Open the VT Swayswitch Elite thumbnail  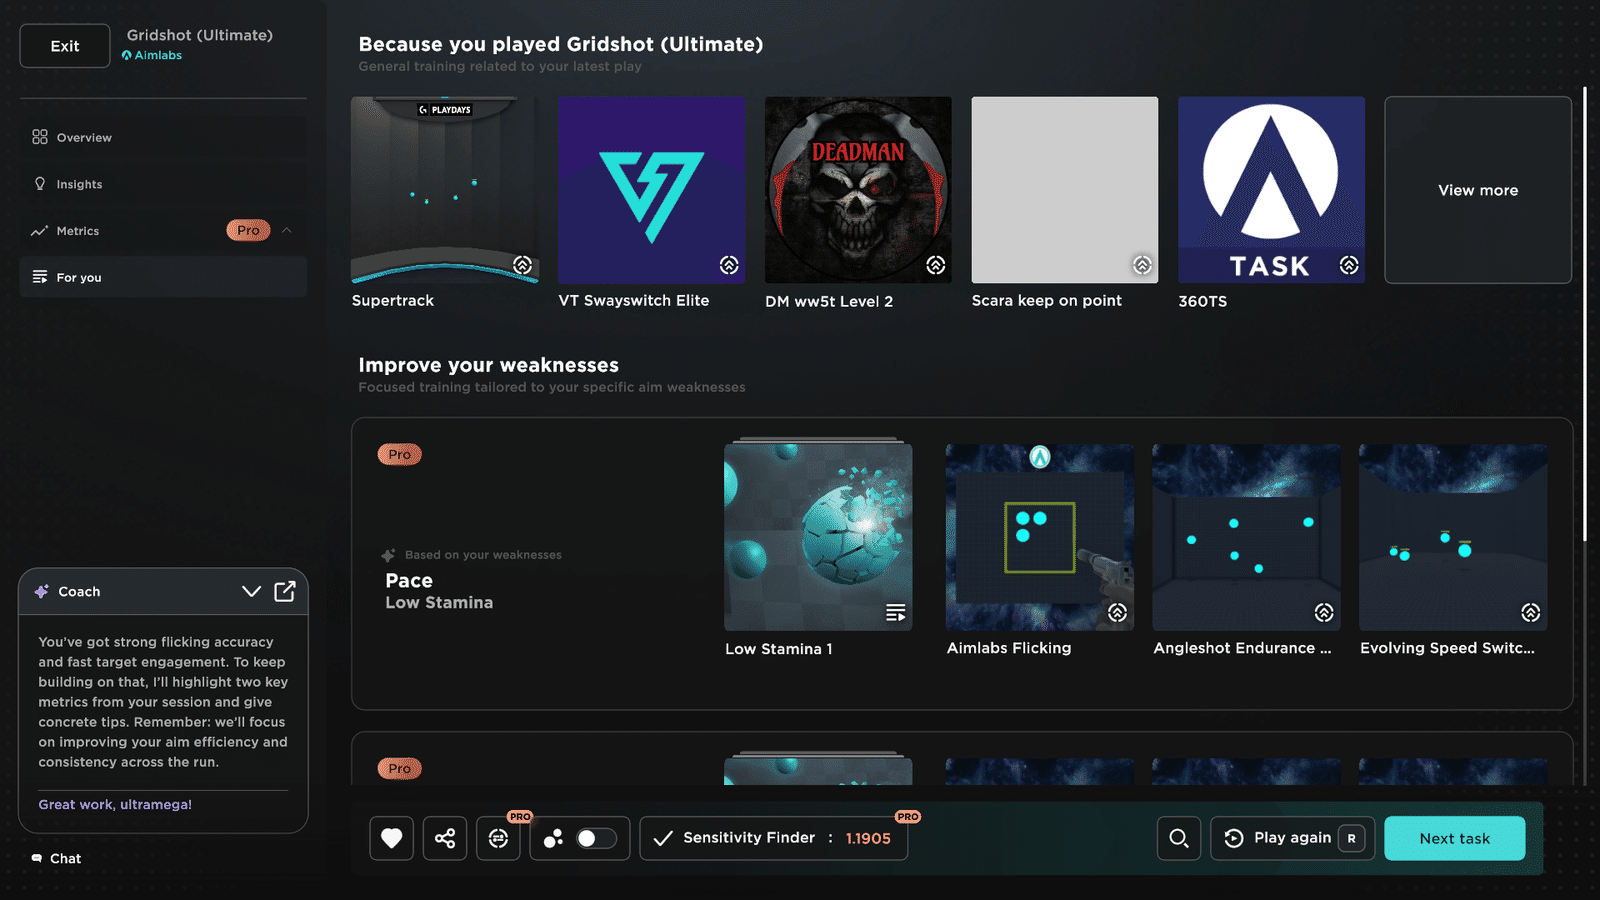pyautogui.click(x=651, y=190)
